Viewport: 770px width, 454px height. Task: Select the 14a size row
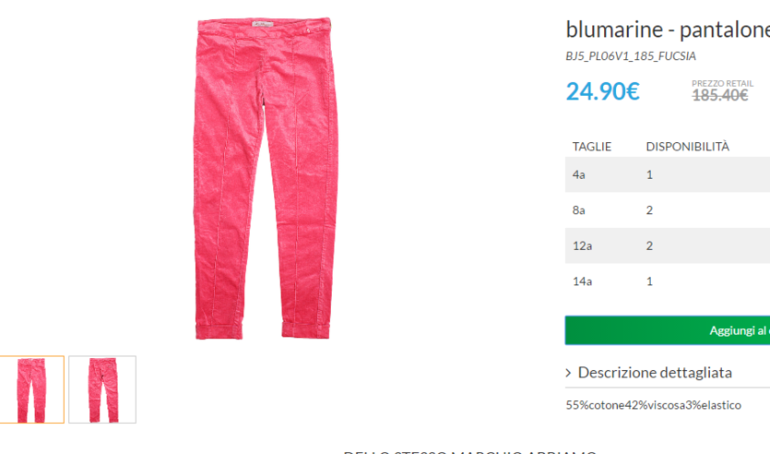click(667, 281)
